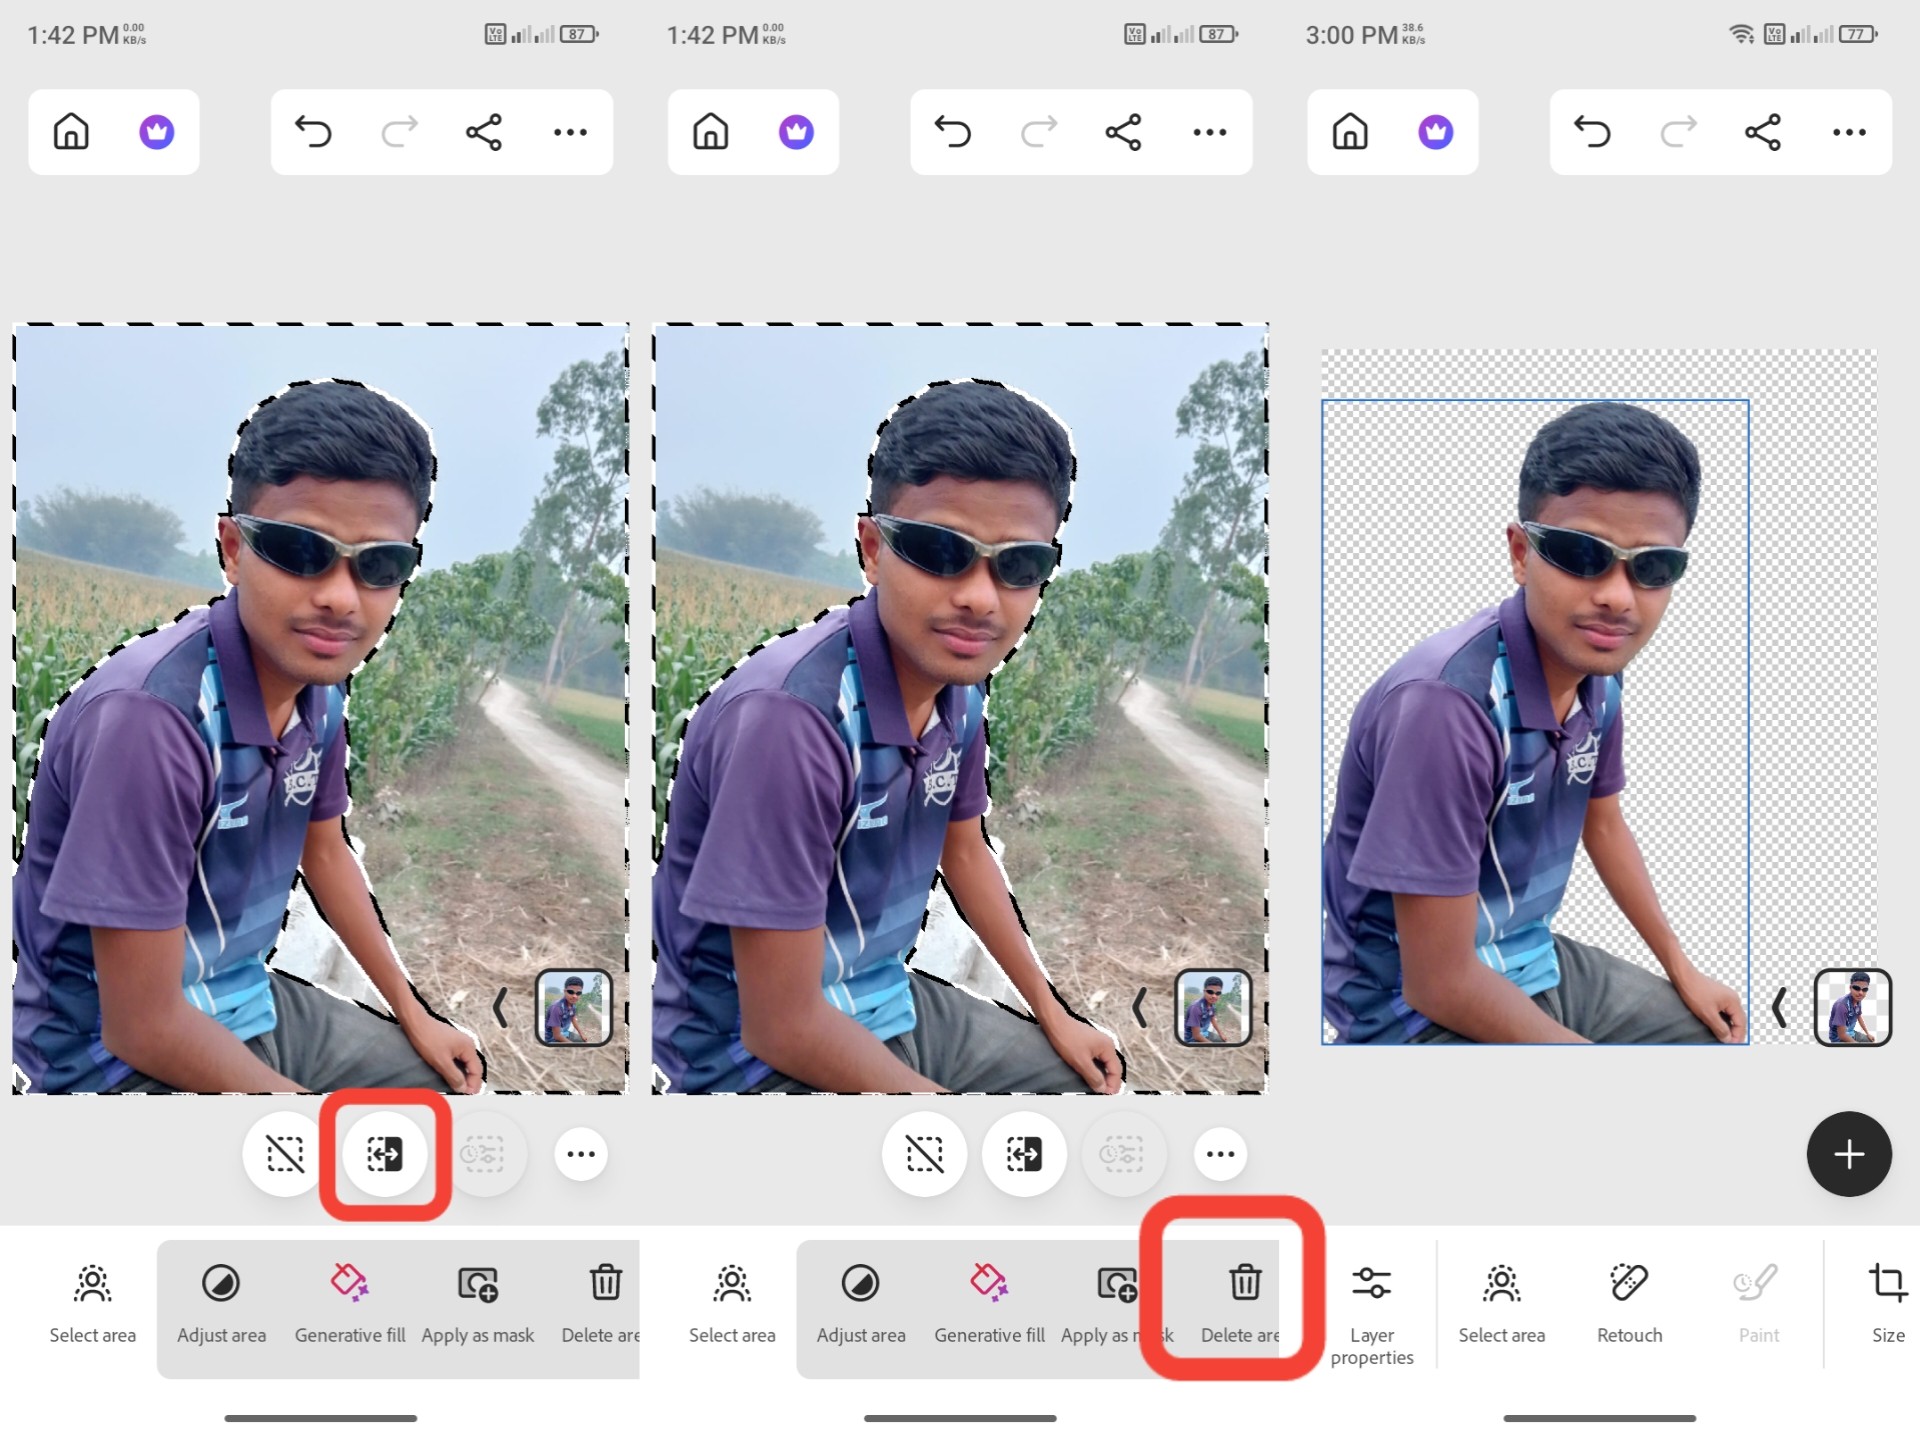
Task: Toggle deselect crossed-square icon in leftmost screen
Action: coord(285,1154)
